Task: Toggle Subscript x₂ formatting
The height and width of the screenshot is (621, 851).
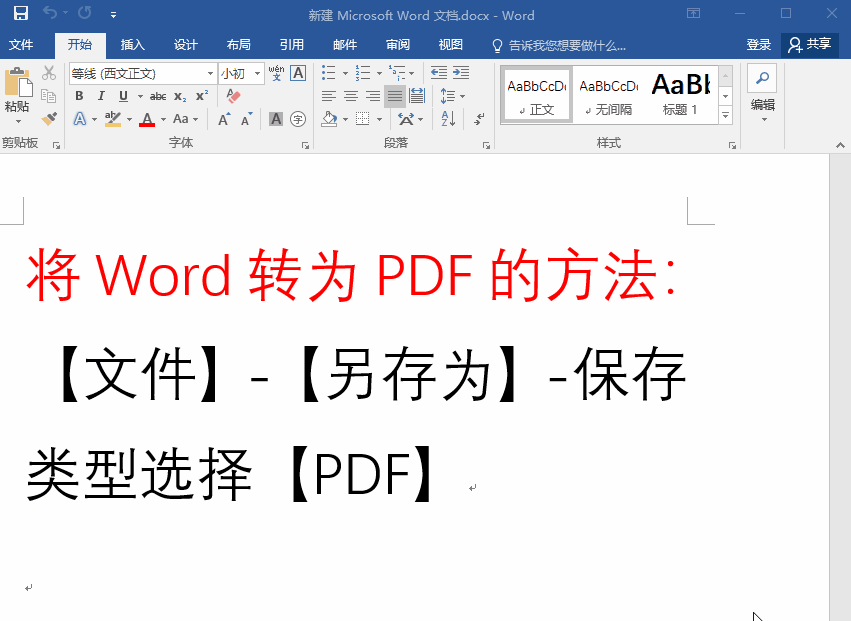Action: [x=180, y=97]
